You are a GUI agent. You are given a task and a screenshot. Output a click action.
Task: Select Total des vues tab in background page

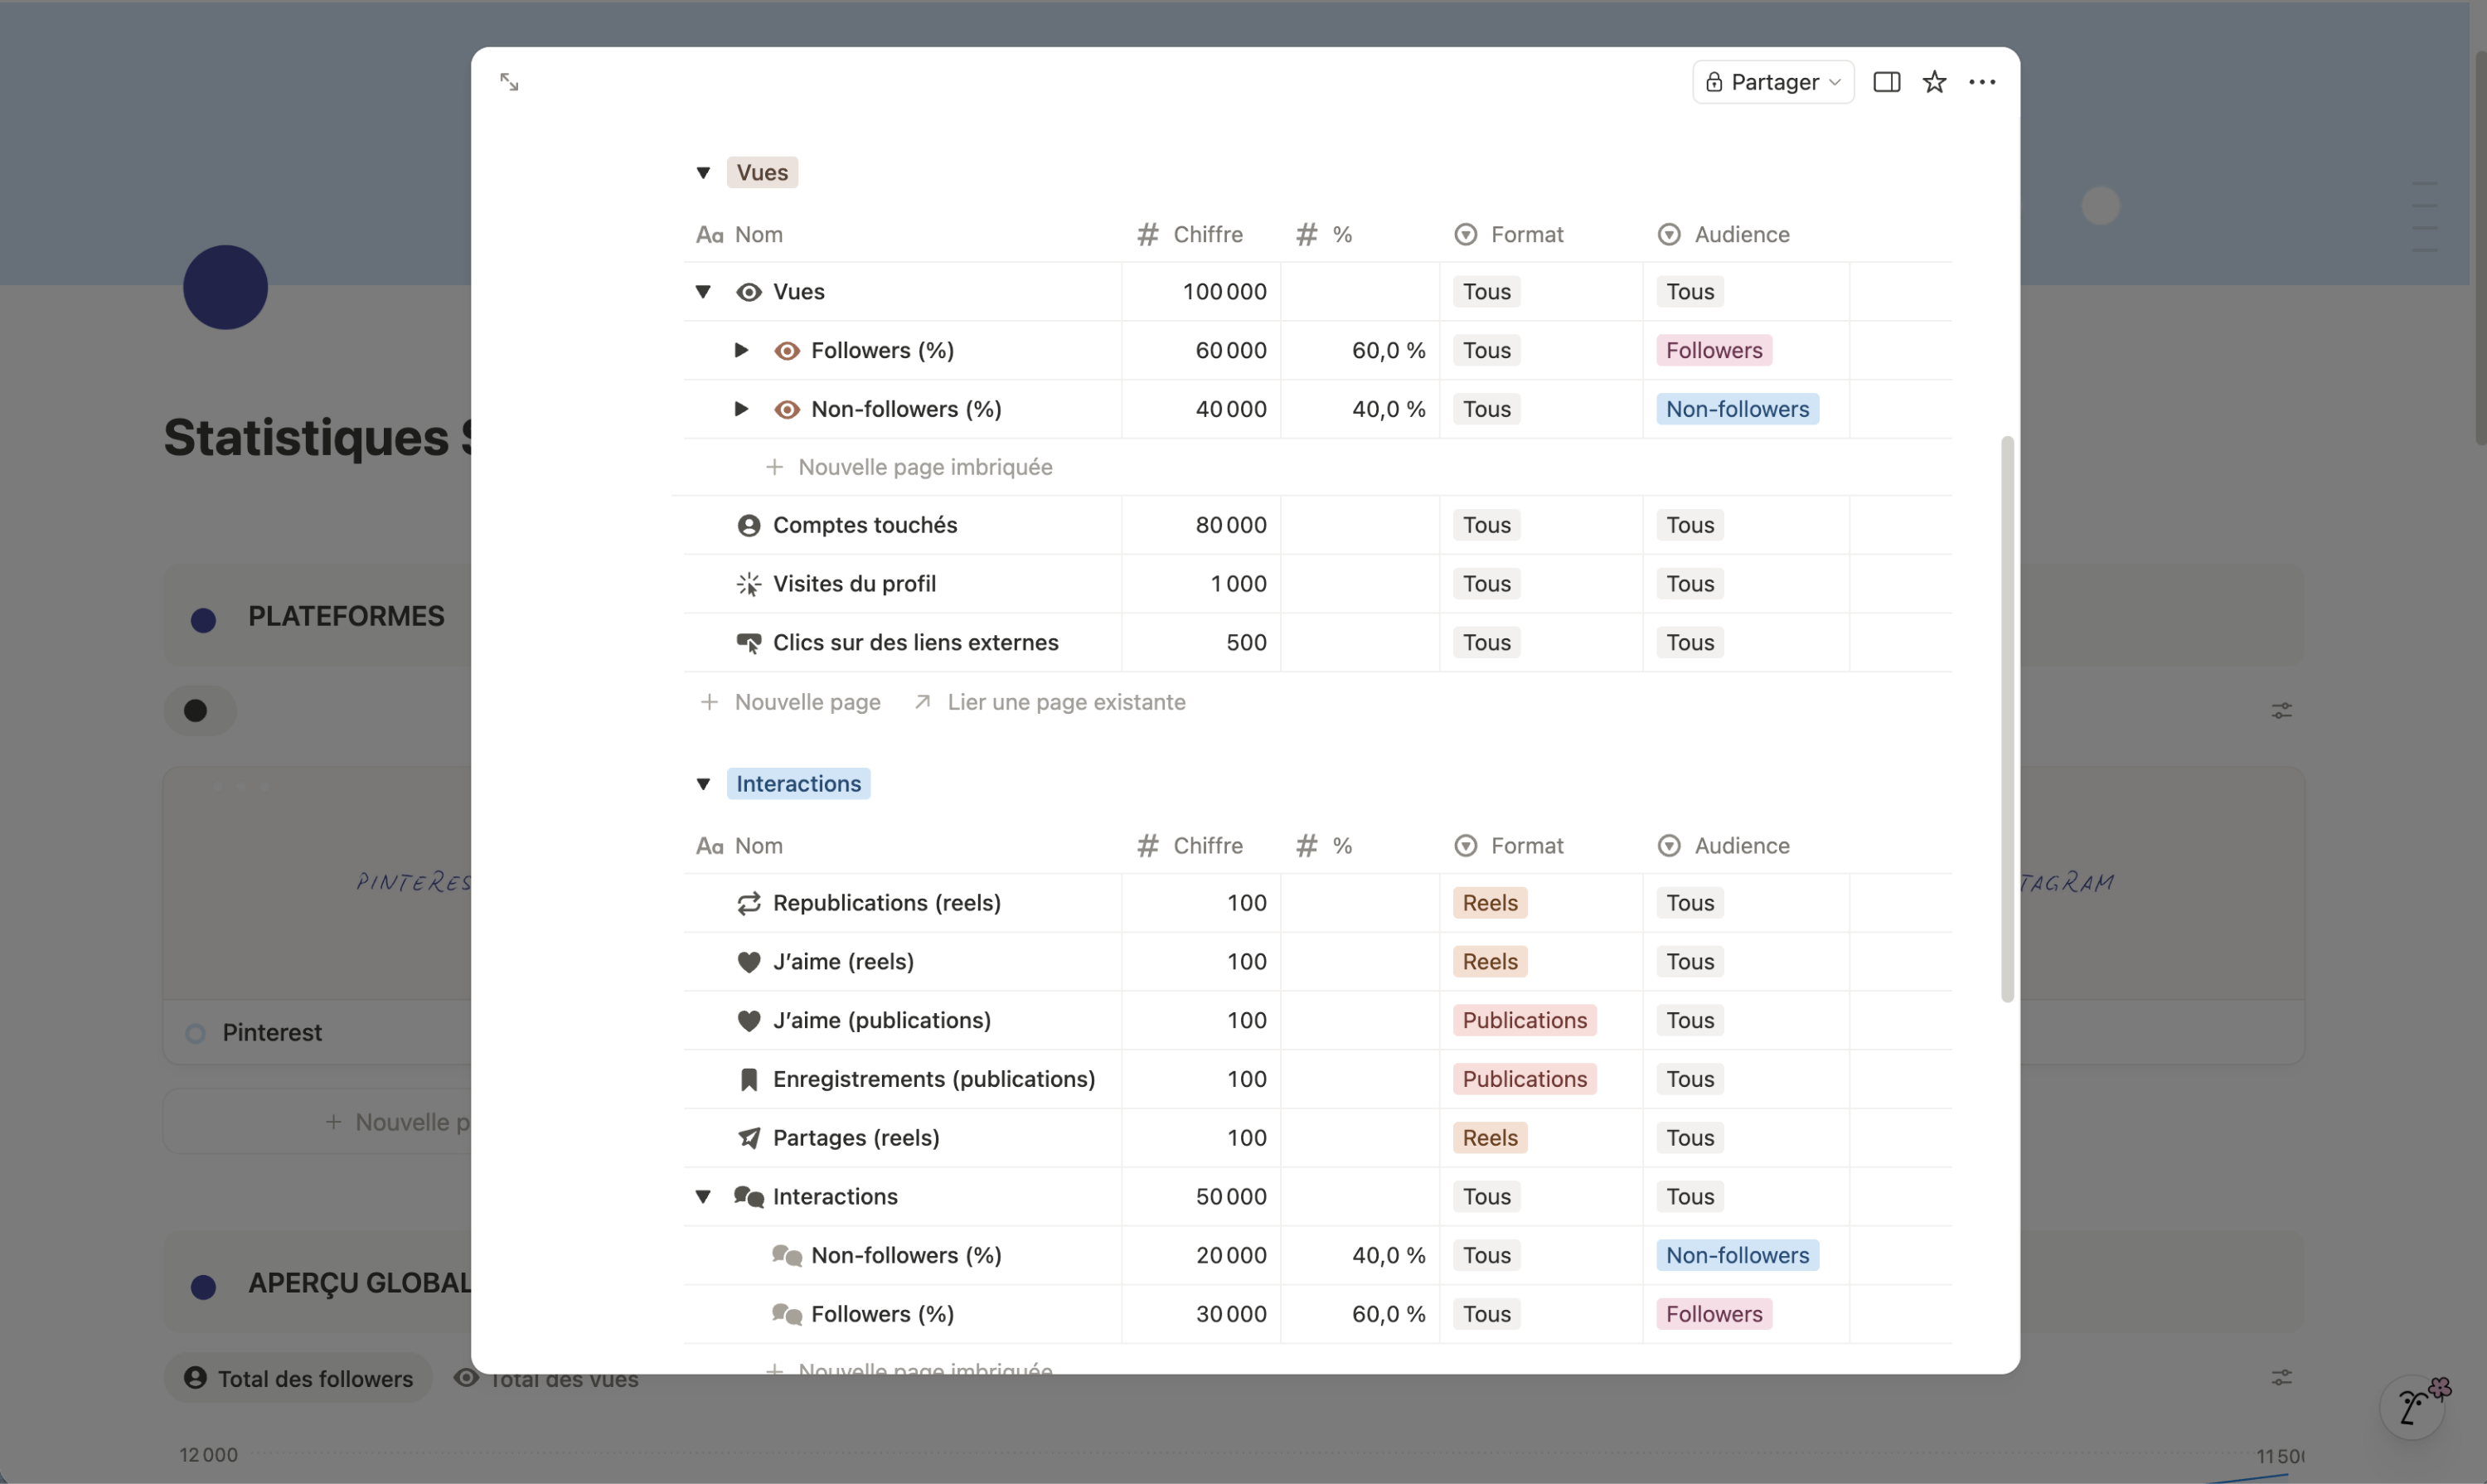tap(547, 1379)
